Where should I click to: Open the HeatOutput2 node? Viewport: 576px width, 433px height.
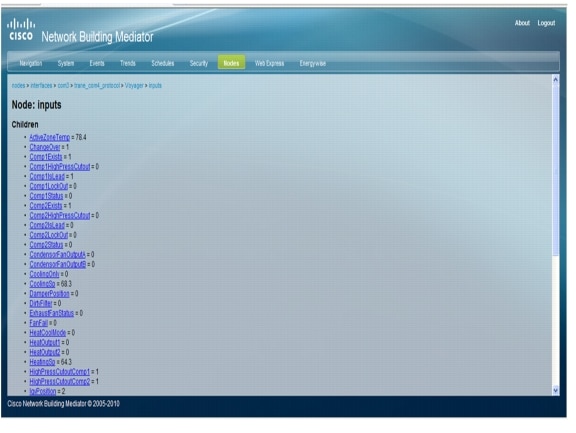tap(44, 352)
